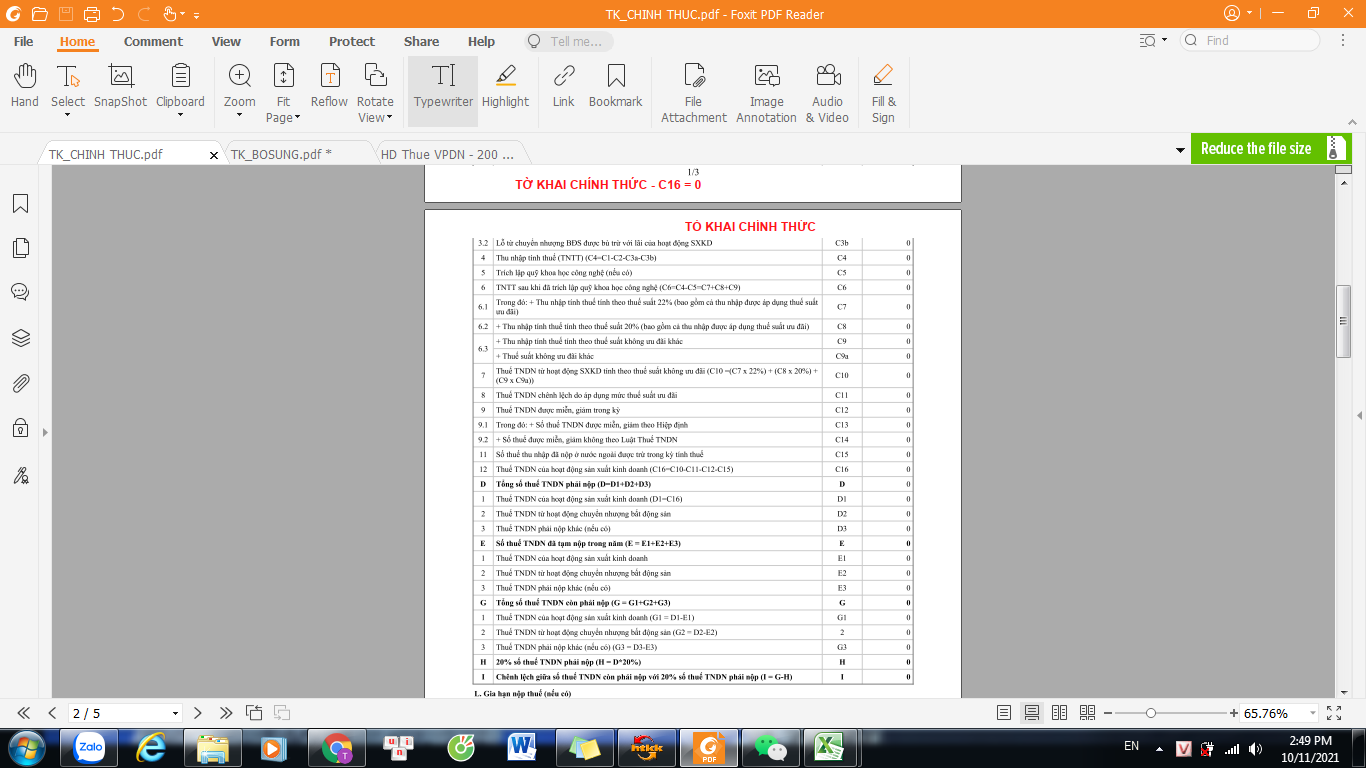Switch to the TK_BOSUNG.pdf tab
This screenshot has width=1366, height=768.
point(281,155)
